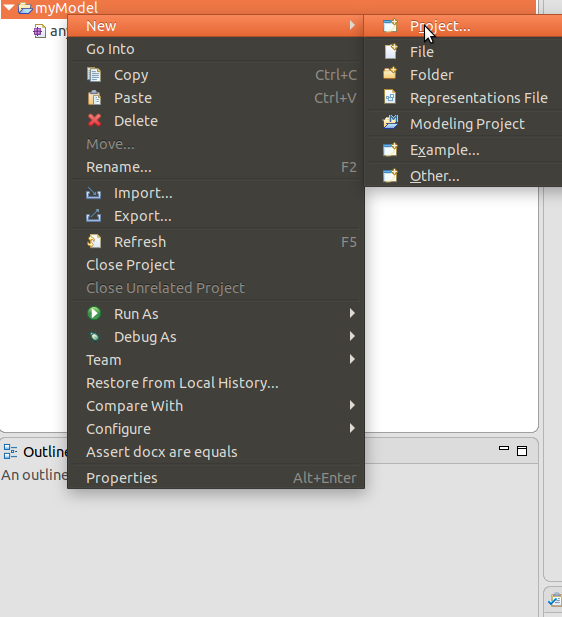Choose Project... in New submenu
The width and height of the screenshot is (562, 617).
[x=463, y=26]
